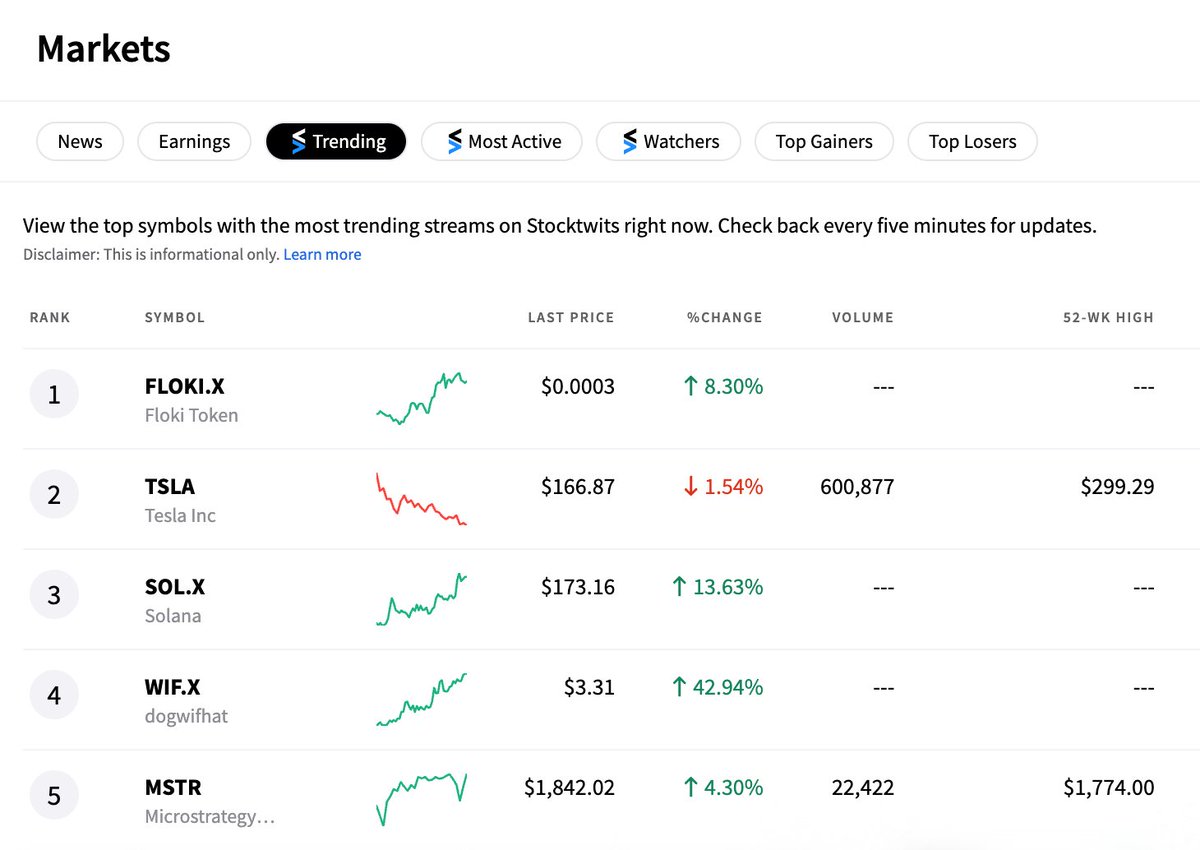Click the $1,774.00 52-week high

(x=1109, y=788)
